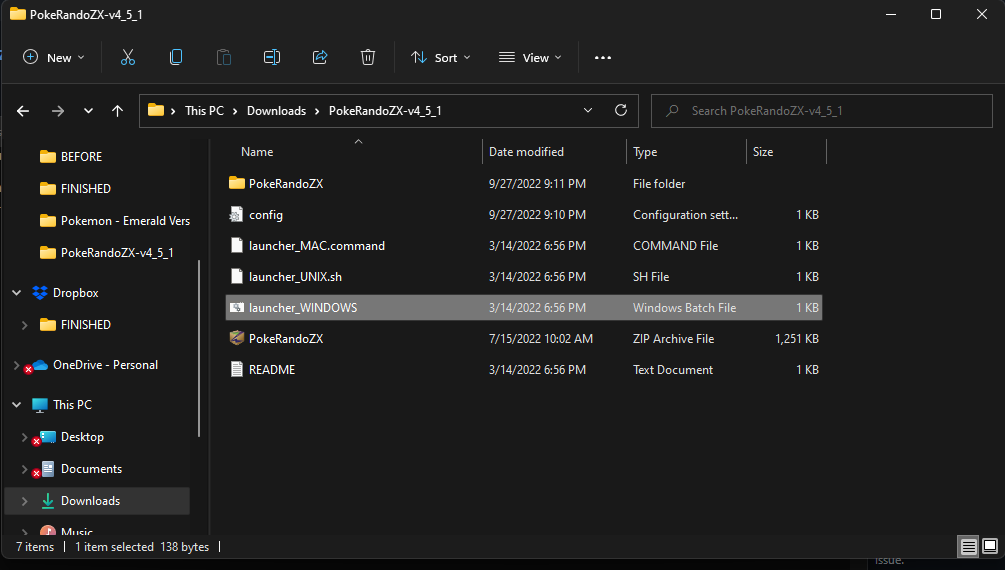Click the search magnifier icon

pos(672,111)
